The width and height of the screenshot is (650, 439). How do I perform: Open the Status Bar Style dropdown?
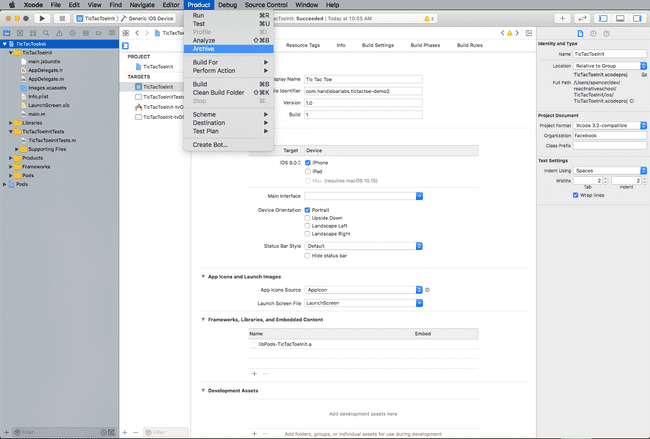click(364, 246)
